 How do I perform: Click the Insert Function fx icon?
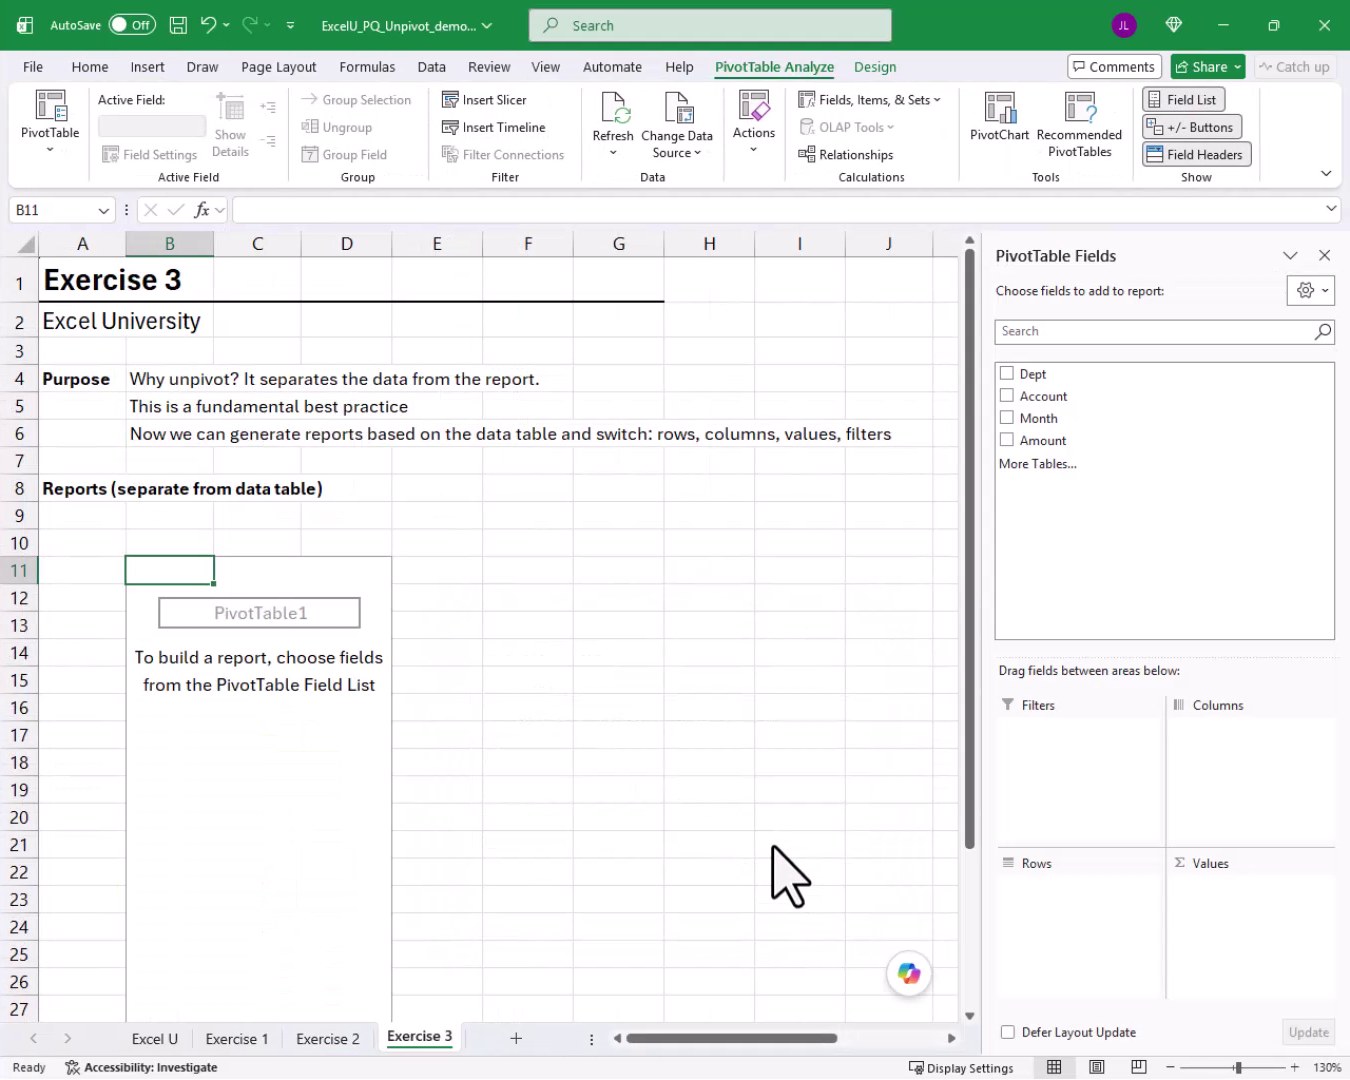[202, 209]
